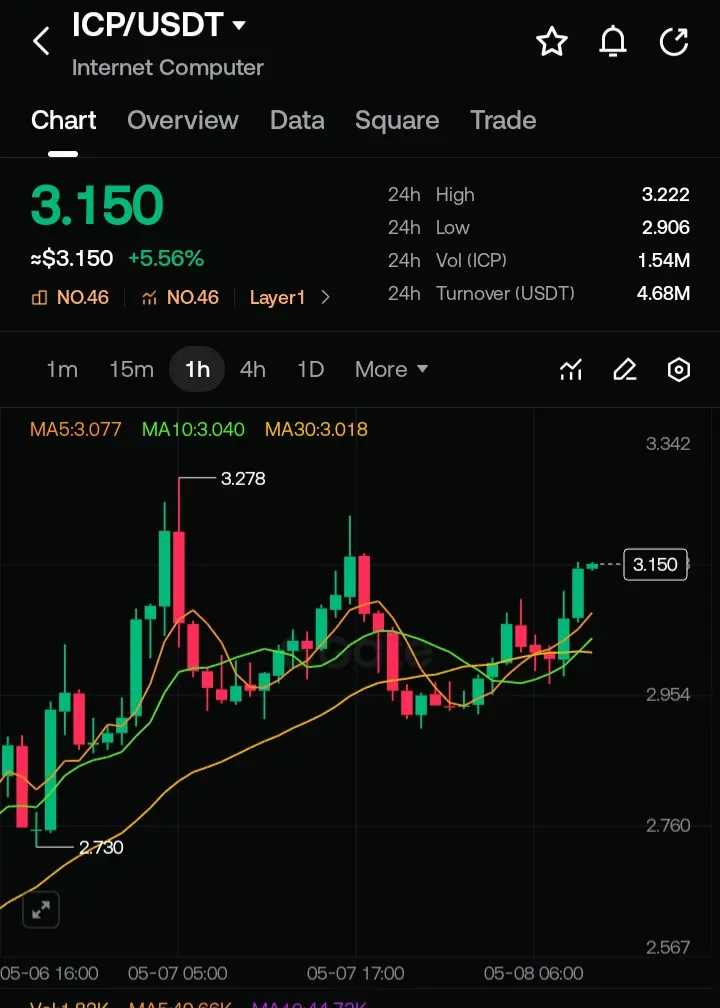Tap the 05-06 16:00 time axis label
Screen dimensions: 720x1008
click(49, 973)
